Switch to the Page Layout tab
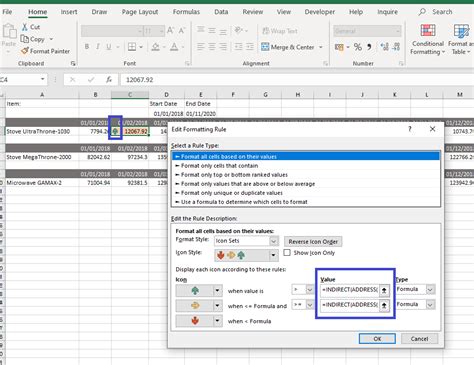The height and width of the screenshot is (365, 474). 140,12
